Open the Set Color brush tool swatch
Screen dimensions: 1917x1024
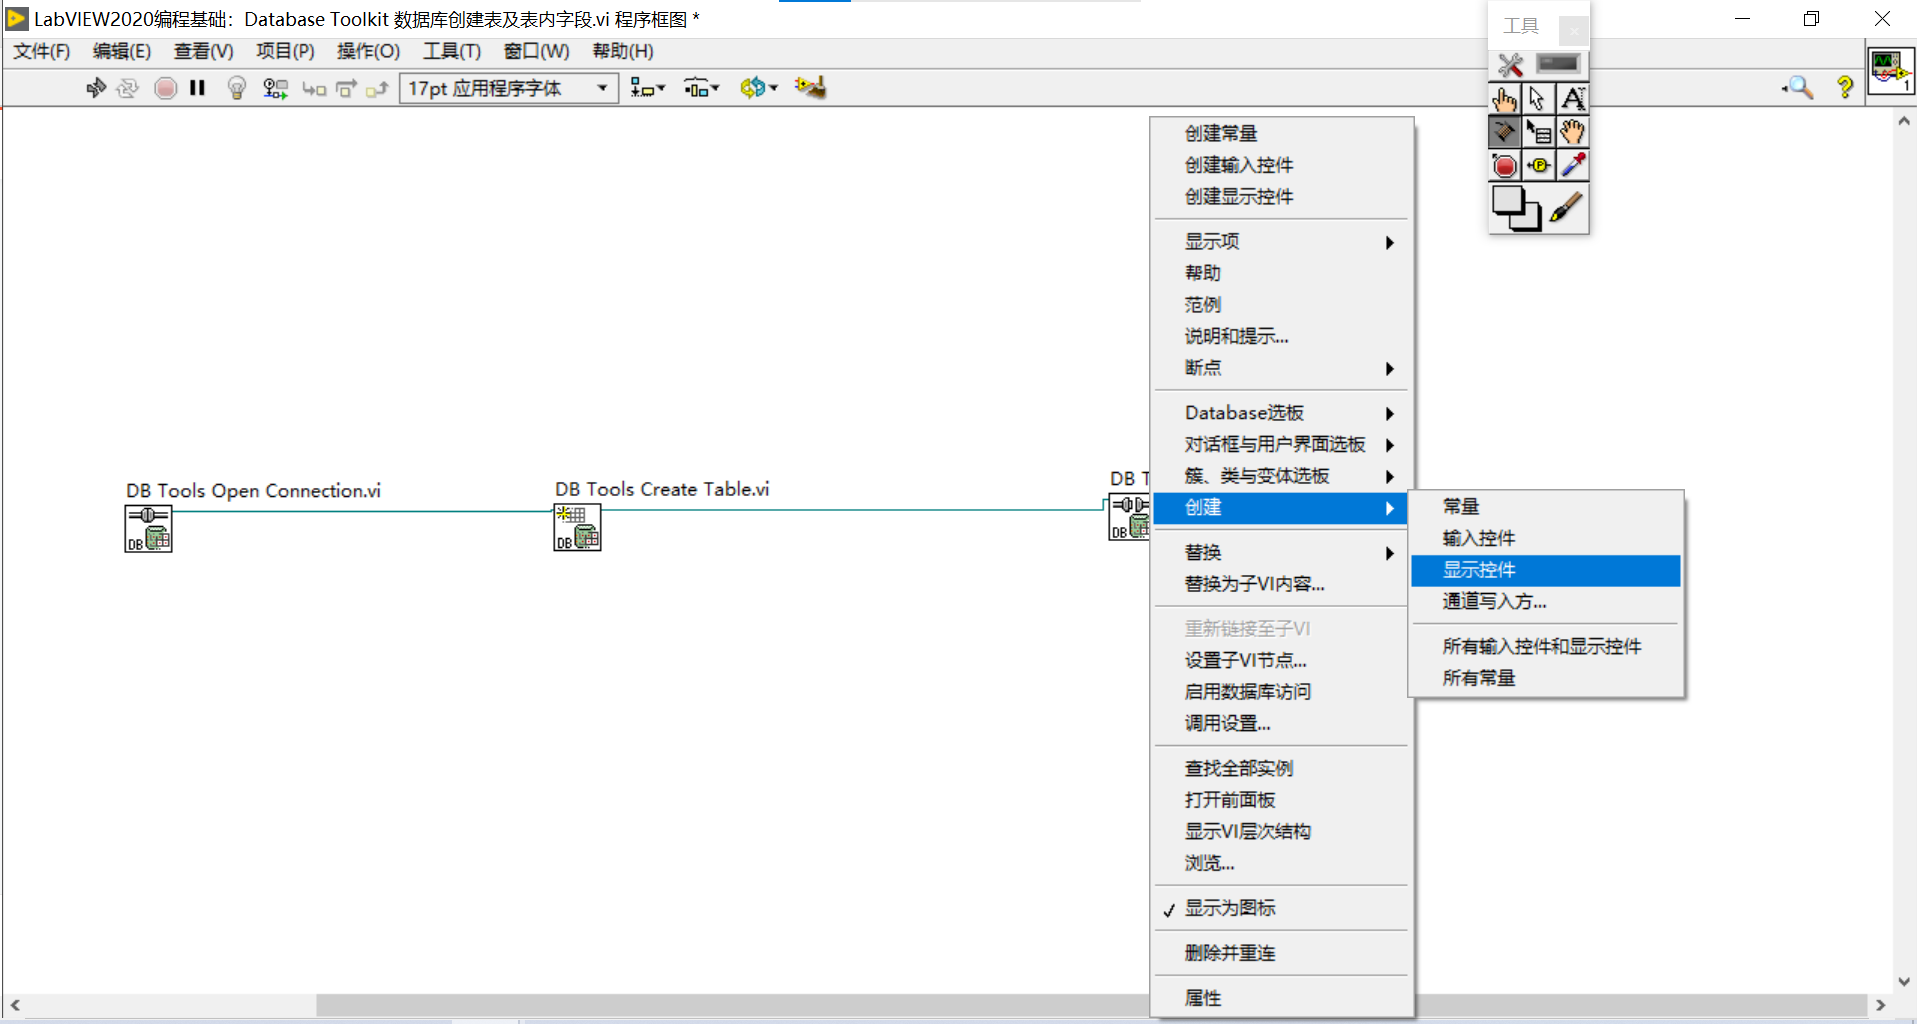(x=1569, y=208)
